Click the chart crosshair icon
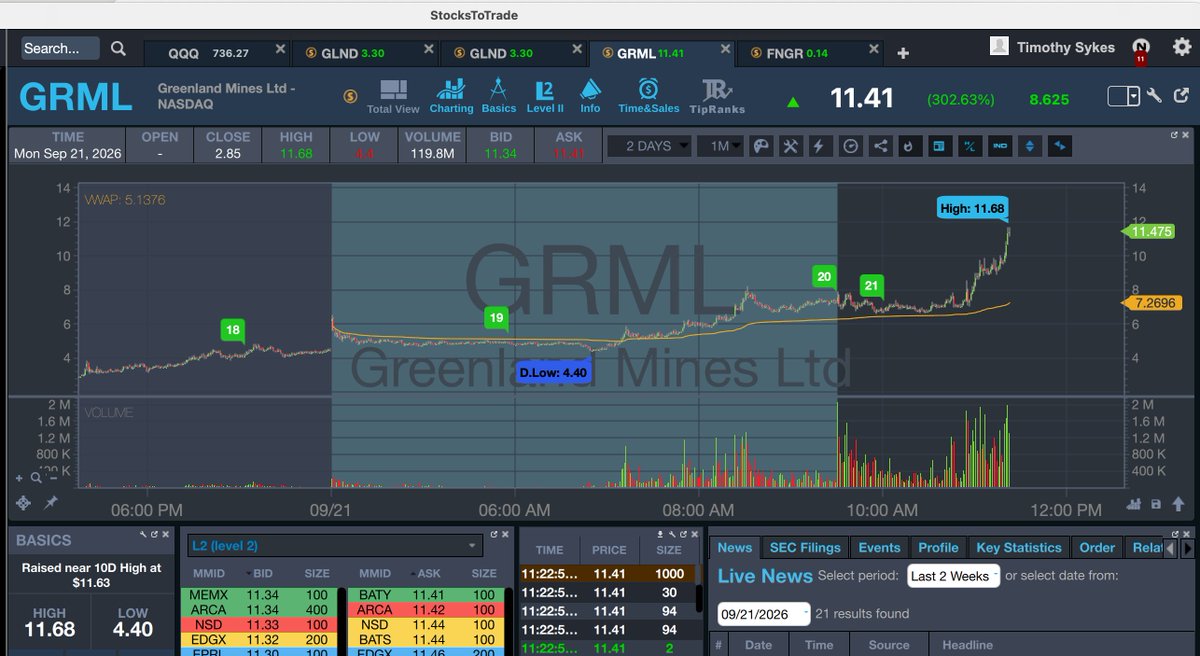The width and height of the screenshot is (1200, 656). click(x=23, y=502)
